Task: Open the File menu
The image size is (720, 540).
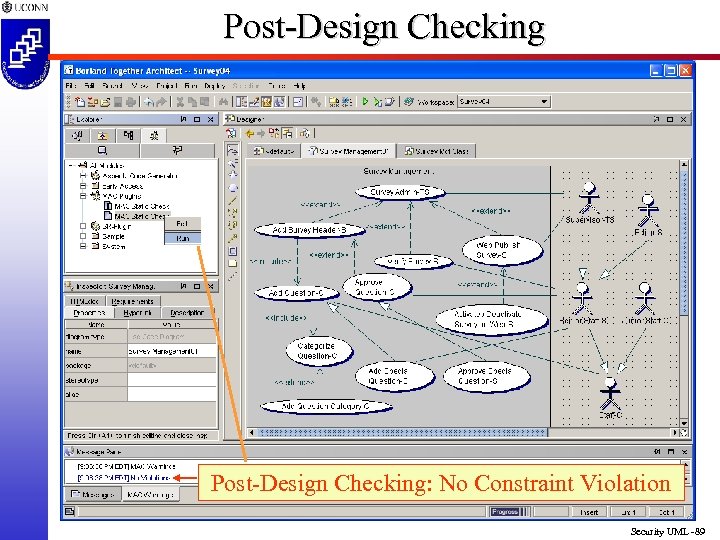Action: coord(70,85)
